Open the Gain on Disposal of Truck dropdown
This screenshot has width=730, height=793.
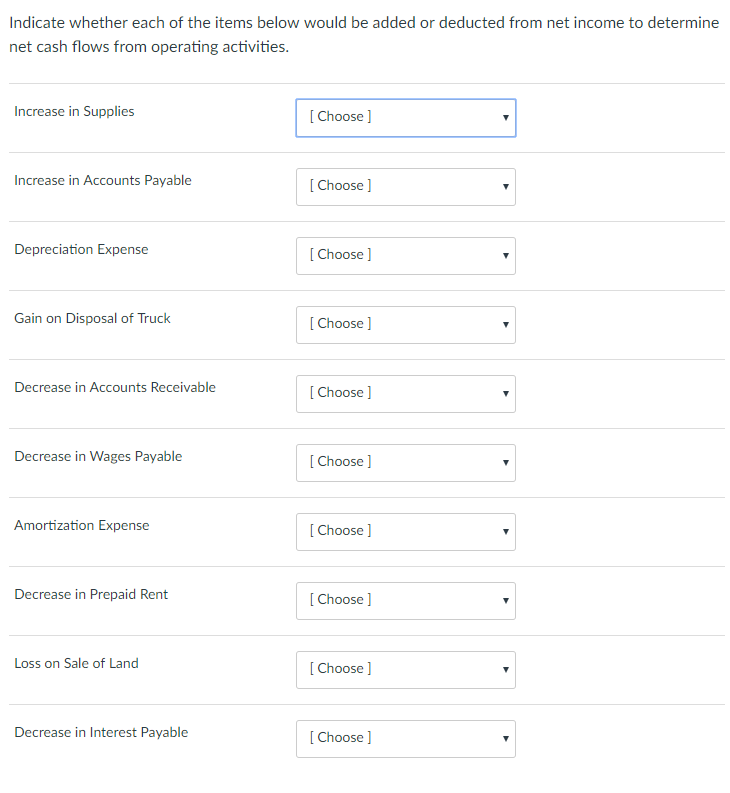[405, 324]
